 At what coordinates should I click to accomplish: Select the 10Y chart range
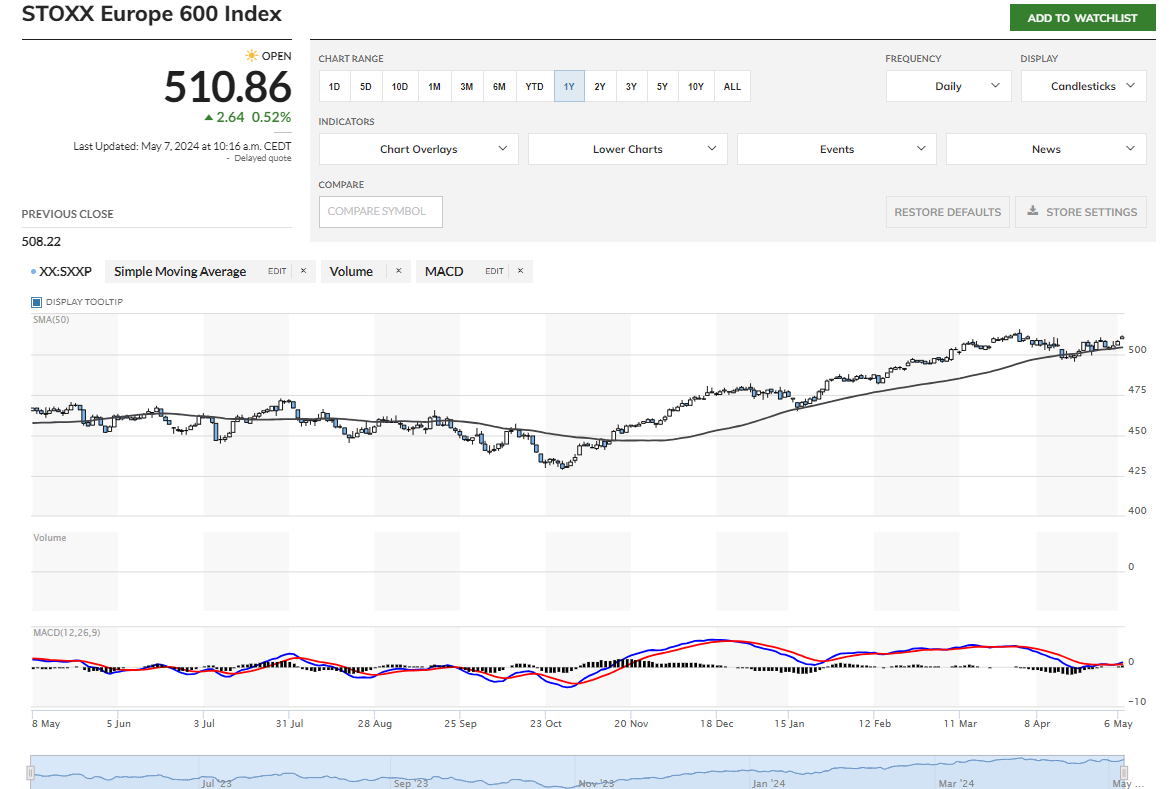pyautogui.click(x=695, y=87)
